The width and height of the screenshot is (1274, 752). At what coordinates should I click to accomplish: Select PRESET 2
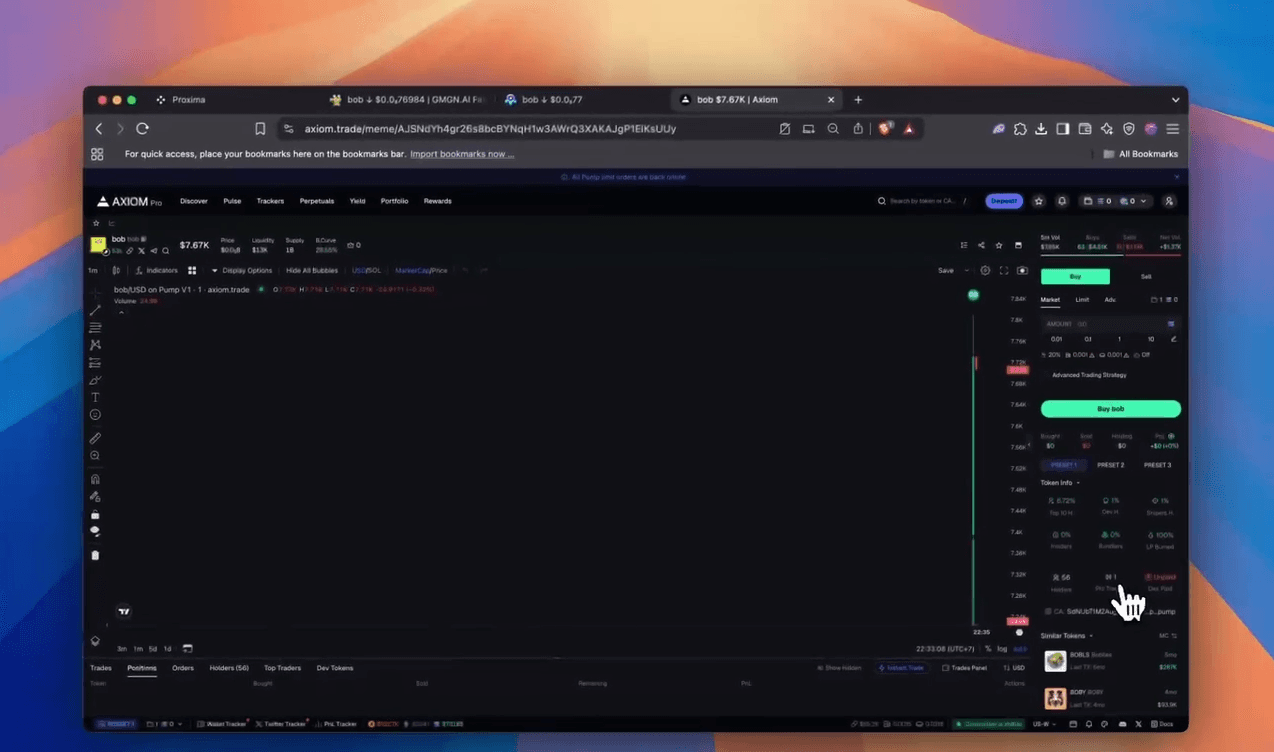pyautogui.click(x=1110, y=465)
